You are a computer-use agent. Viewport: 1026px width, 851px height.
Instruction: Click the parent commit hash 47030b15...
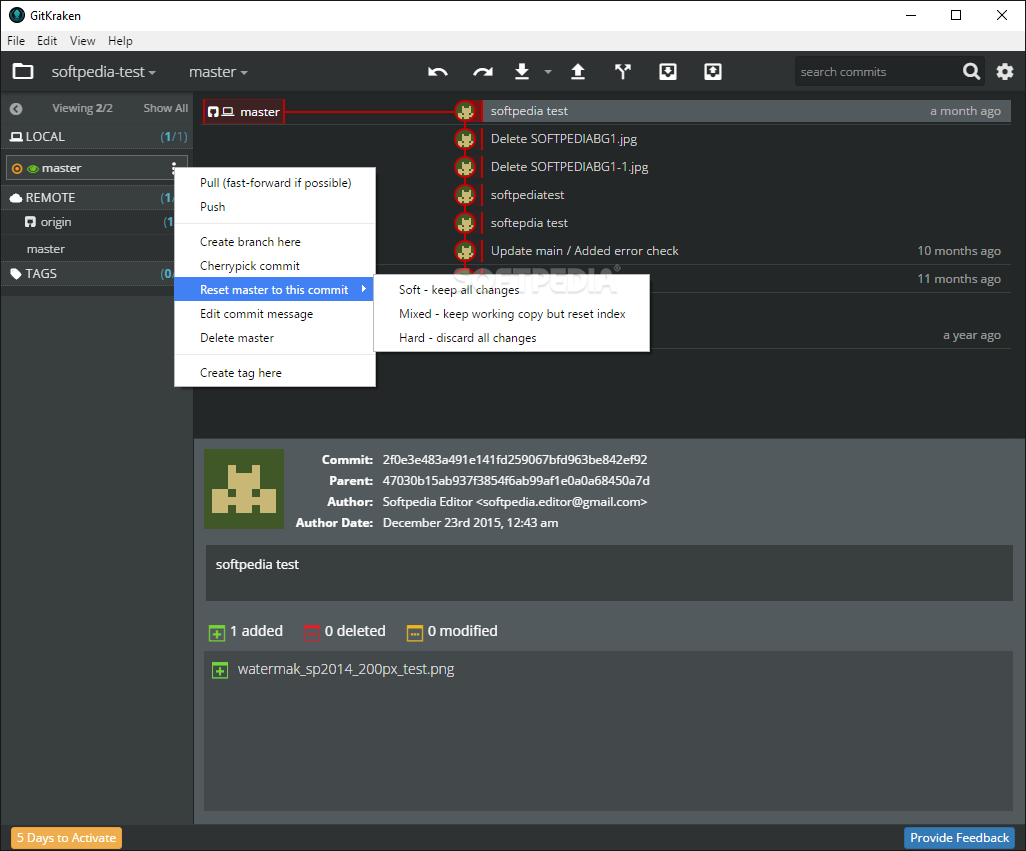(x=516, y=481)
